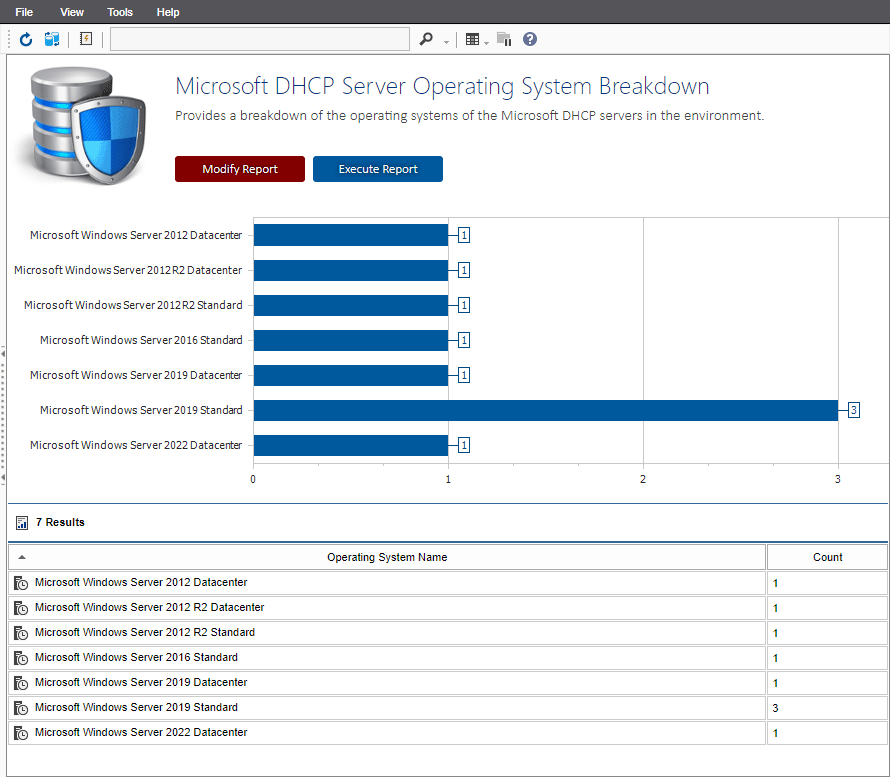Image resolution: width=890 pixels, height=777 pixels.
Task: Click the refresh icon in the toolbar
Action: click(26, 39)
